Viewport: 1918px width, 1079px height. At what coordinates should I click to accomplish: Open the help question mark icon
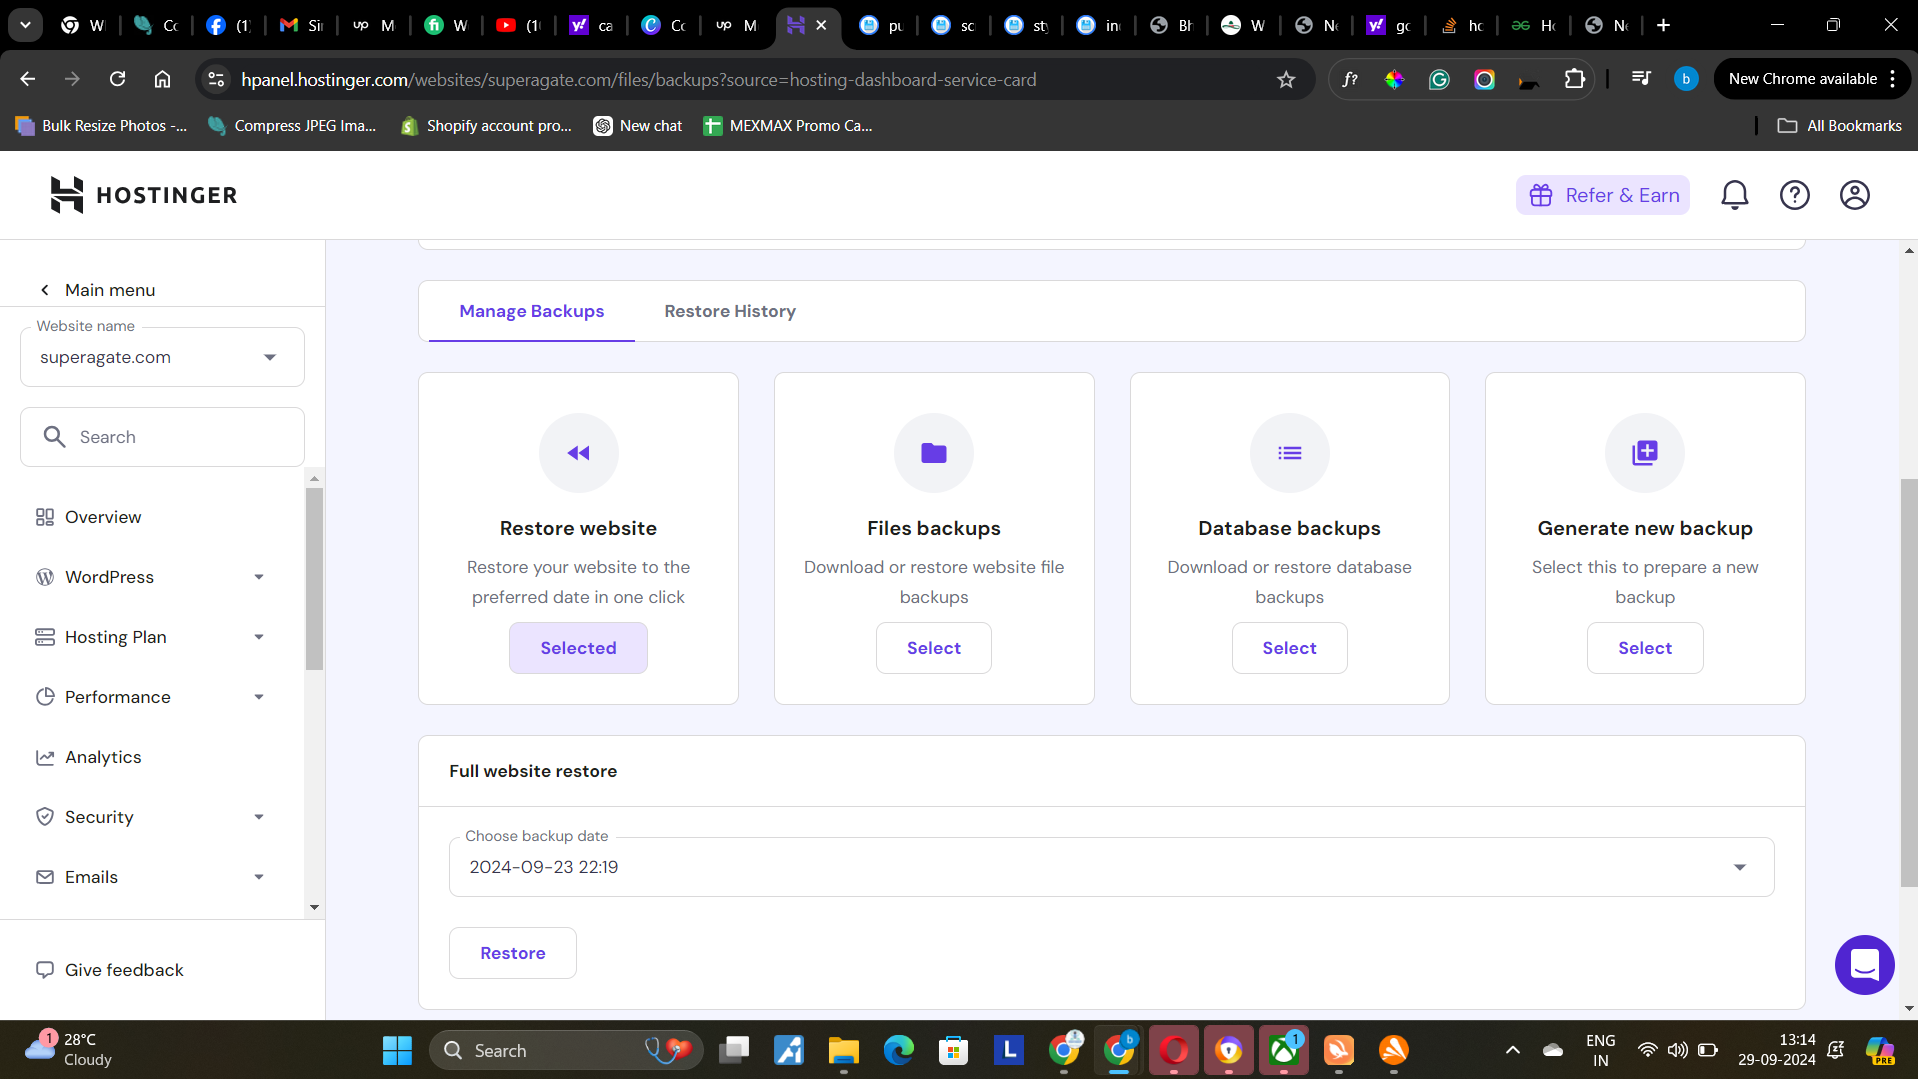pyautogui.click(x=1794, y=195)
